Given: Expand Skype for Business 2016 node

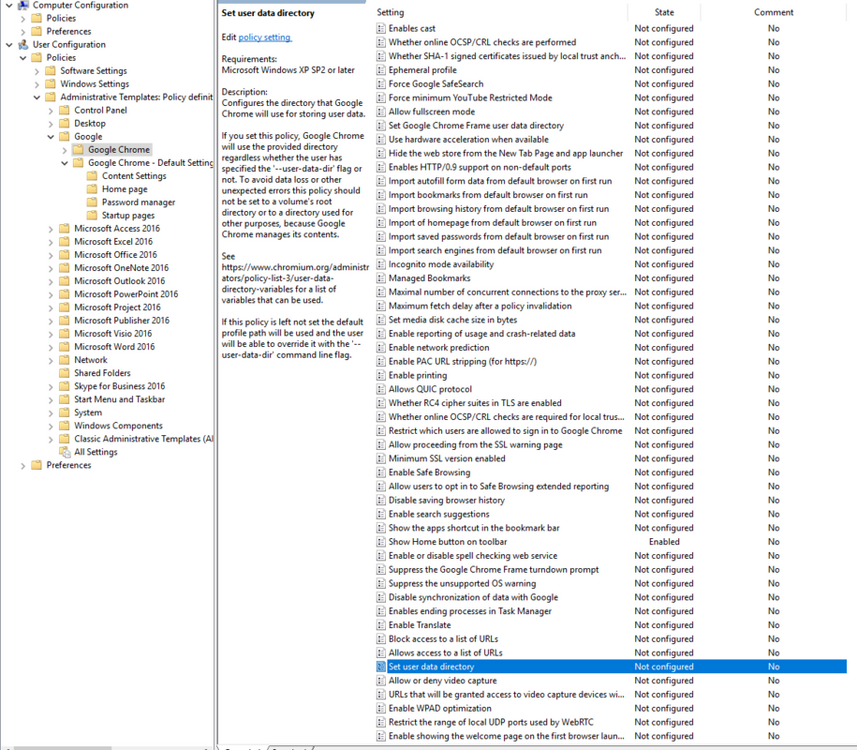Looking at the screenshot, I should coord(51,386).
